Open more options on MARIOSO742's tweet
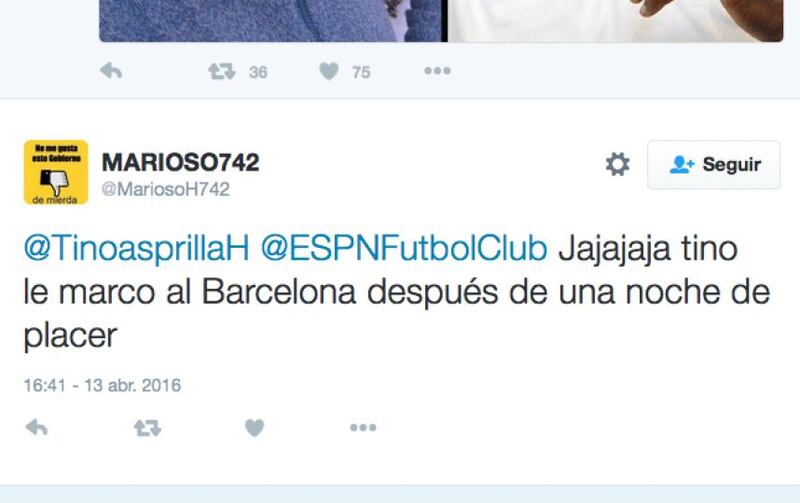Viewport: 800px width, 503px height. (363, 427)
